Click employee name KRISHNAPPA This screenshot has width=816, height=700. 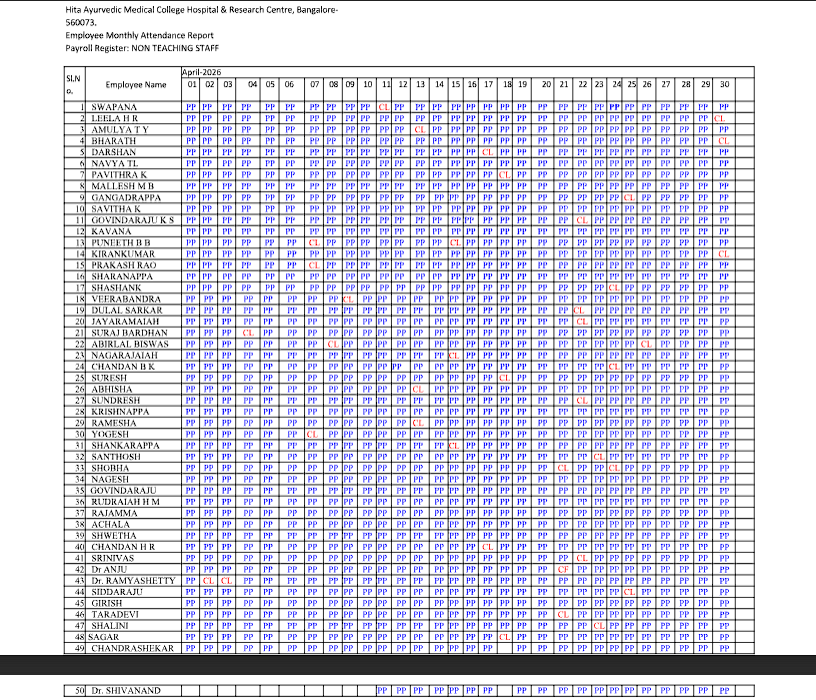[120, 412]
